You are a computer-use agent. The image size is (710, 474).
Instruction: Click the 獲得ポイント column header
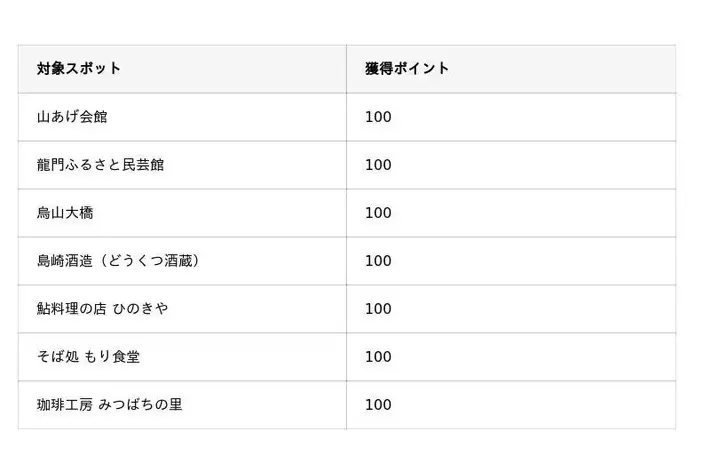pos(511,69)
